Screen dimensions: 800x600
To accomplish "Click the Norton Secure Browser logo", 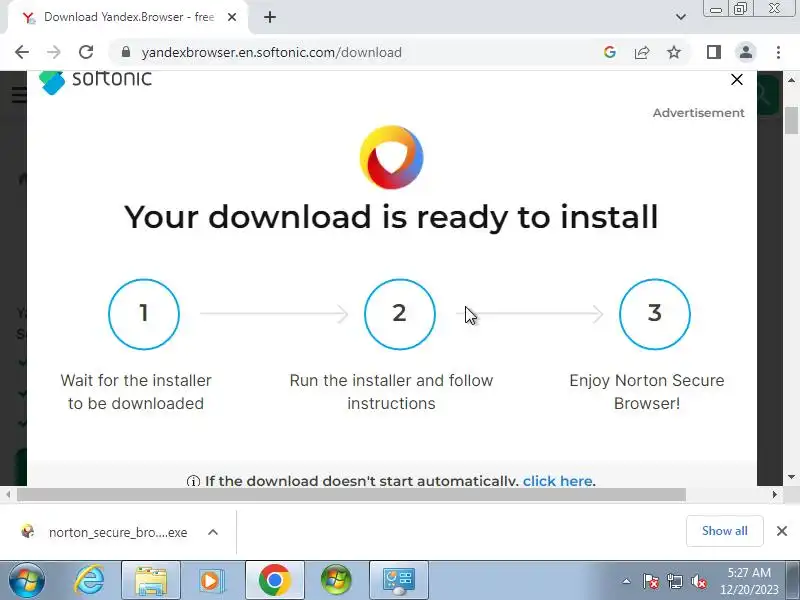I will [391, 157].
